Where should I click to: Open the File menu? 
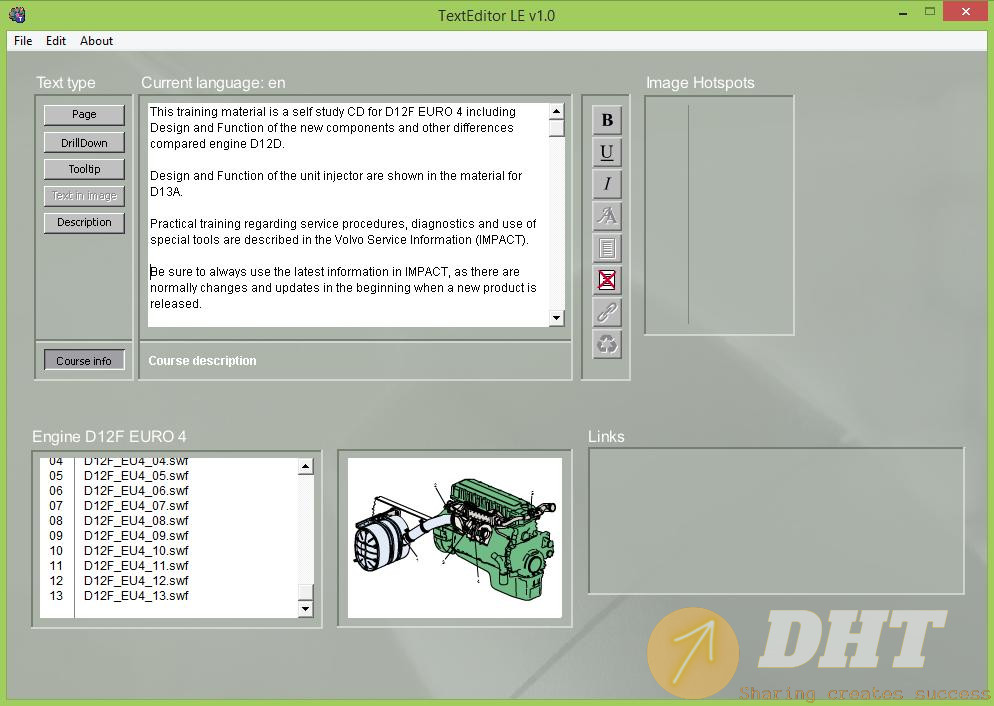[x=23, y=41]
